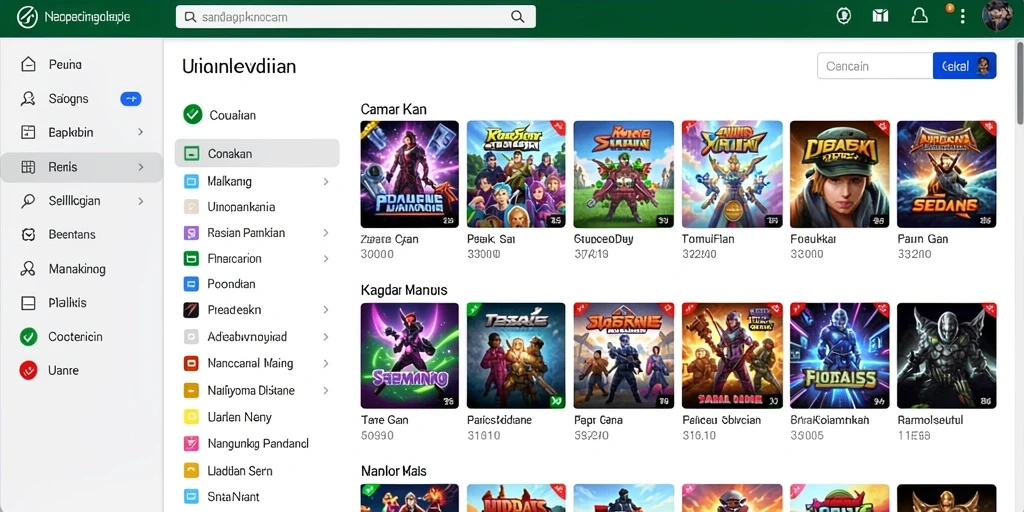Focus the top search field

355,17
